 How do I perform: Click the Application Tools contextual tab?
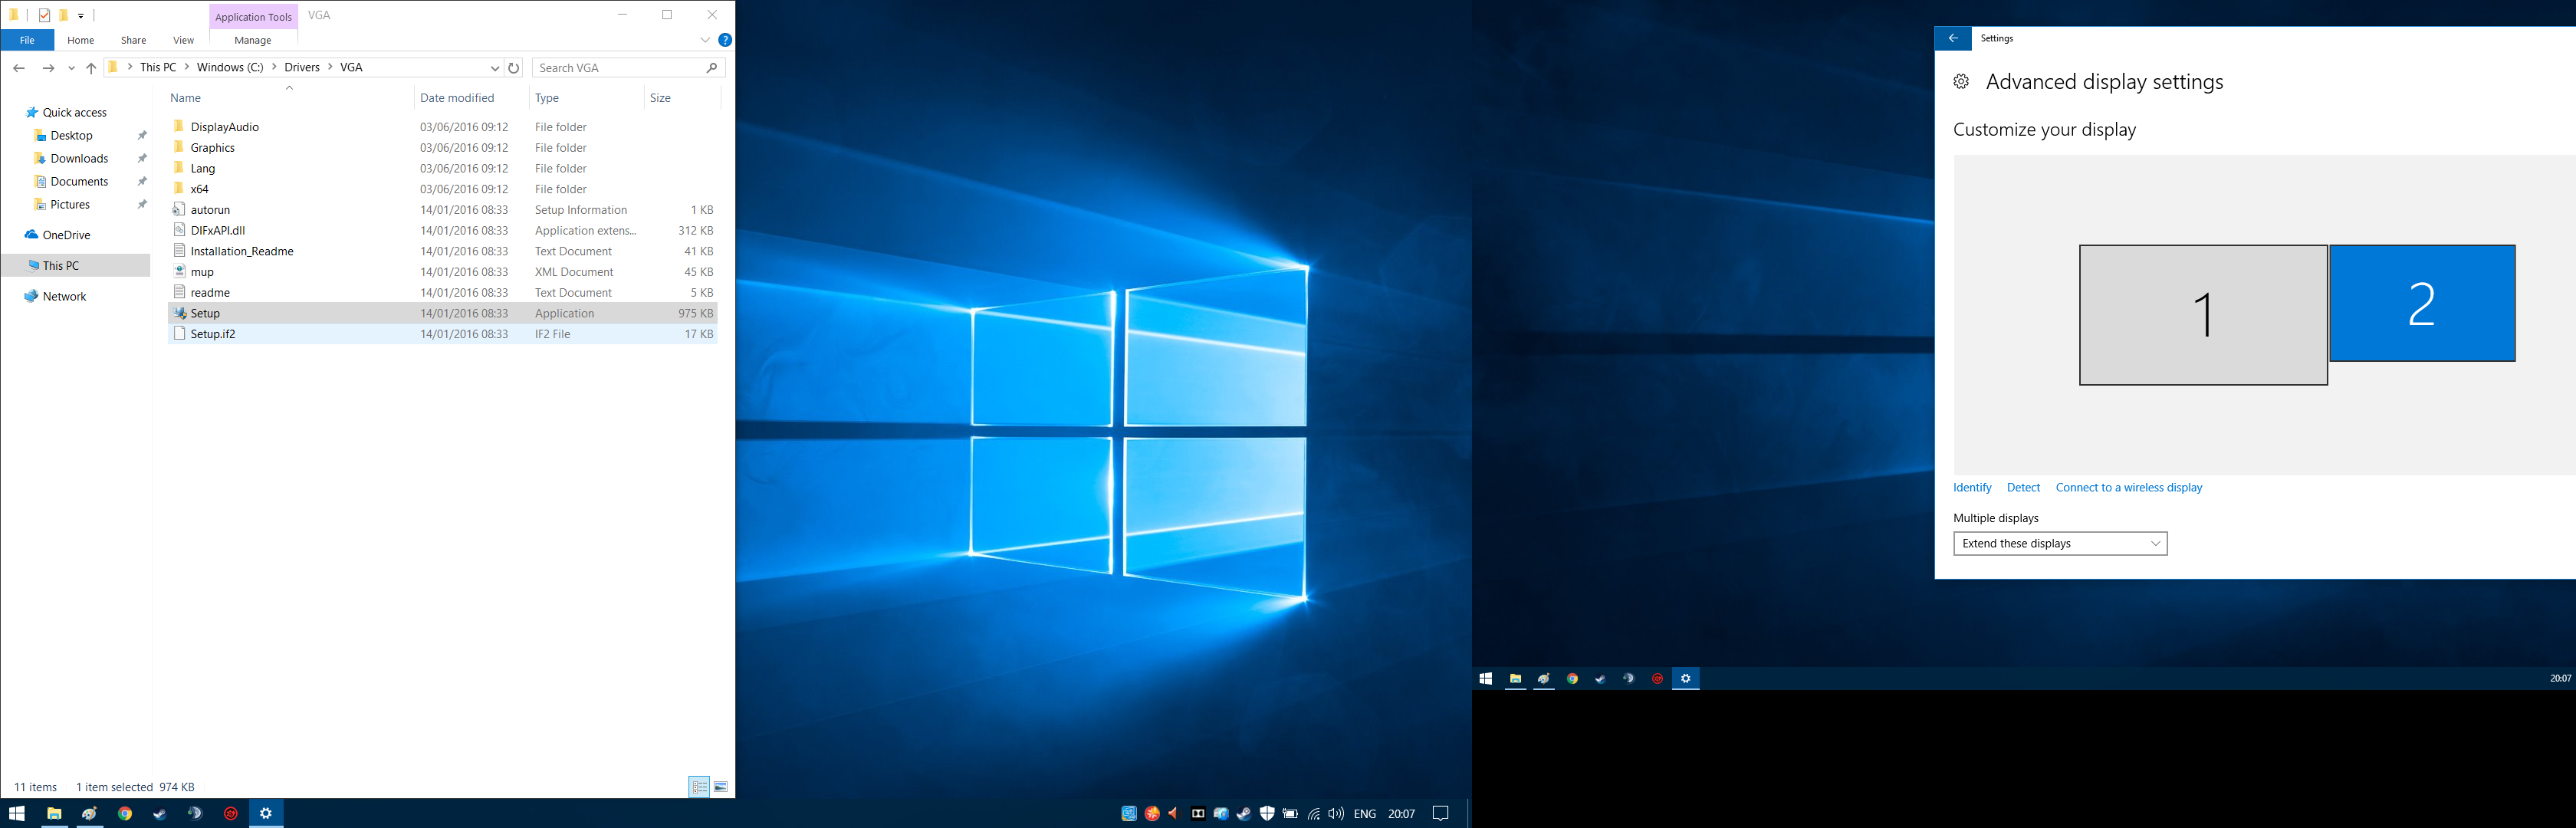pos(253,16)
